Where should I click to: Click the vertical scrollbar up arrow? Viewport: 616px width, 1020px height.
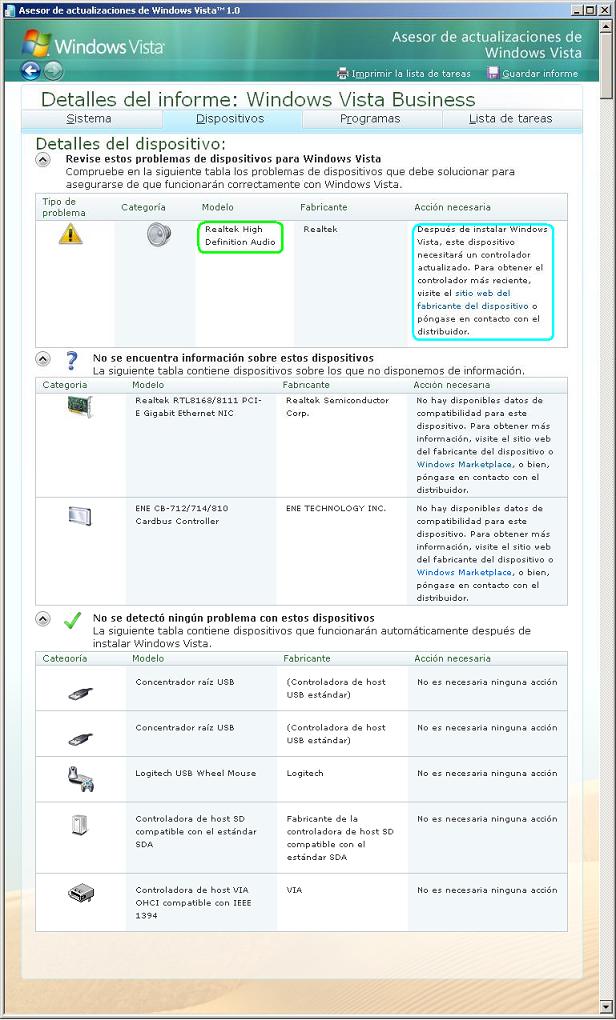[x=606, y=25]
